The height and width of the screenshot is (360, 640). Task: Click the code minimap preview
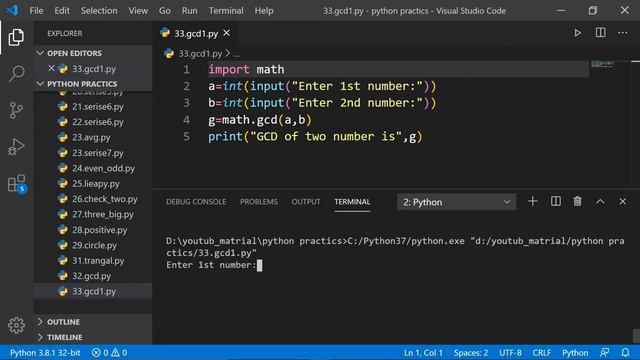click(602, 64)
